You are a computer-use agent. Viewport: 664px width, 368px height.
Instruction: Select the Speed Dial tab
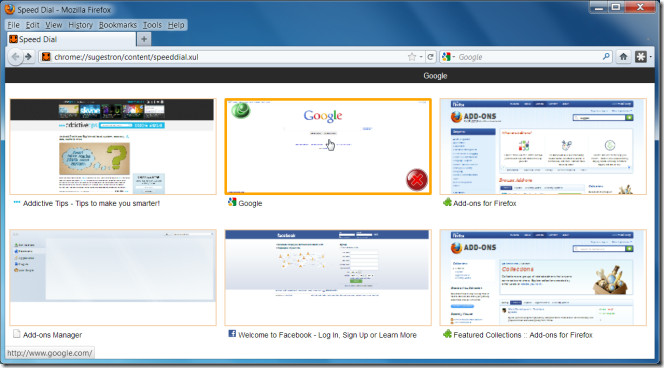tap(71, 39)
